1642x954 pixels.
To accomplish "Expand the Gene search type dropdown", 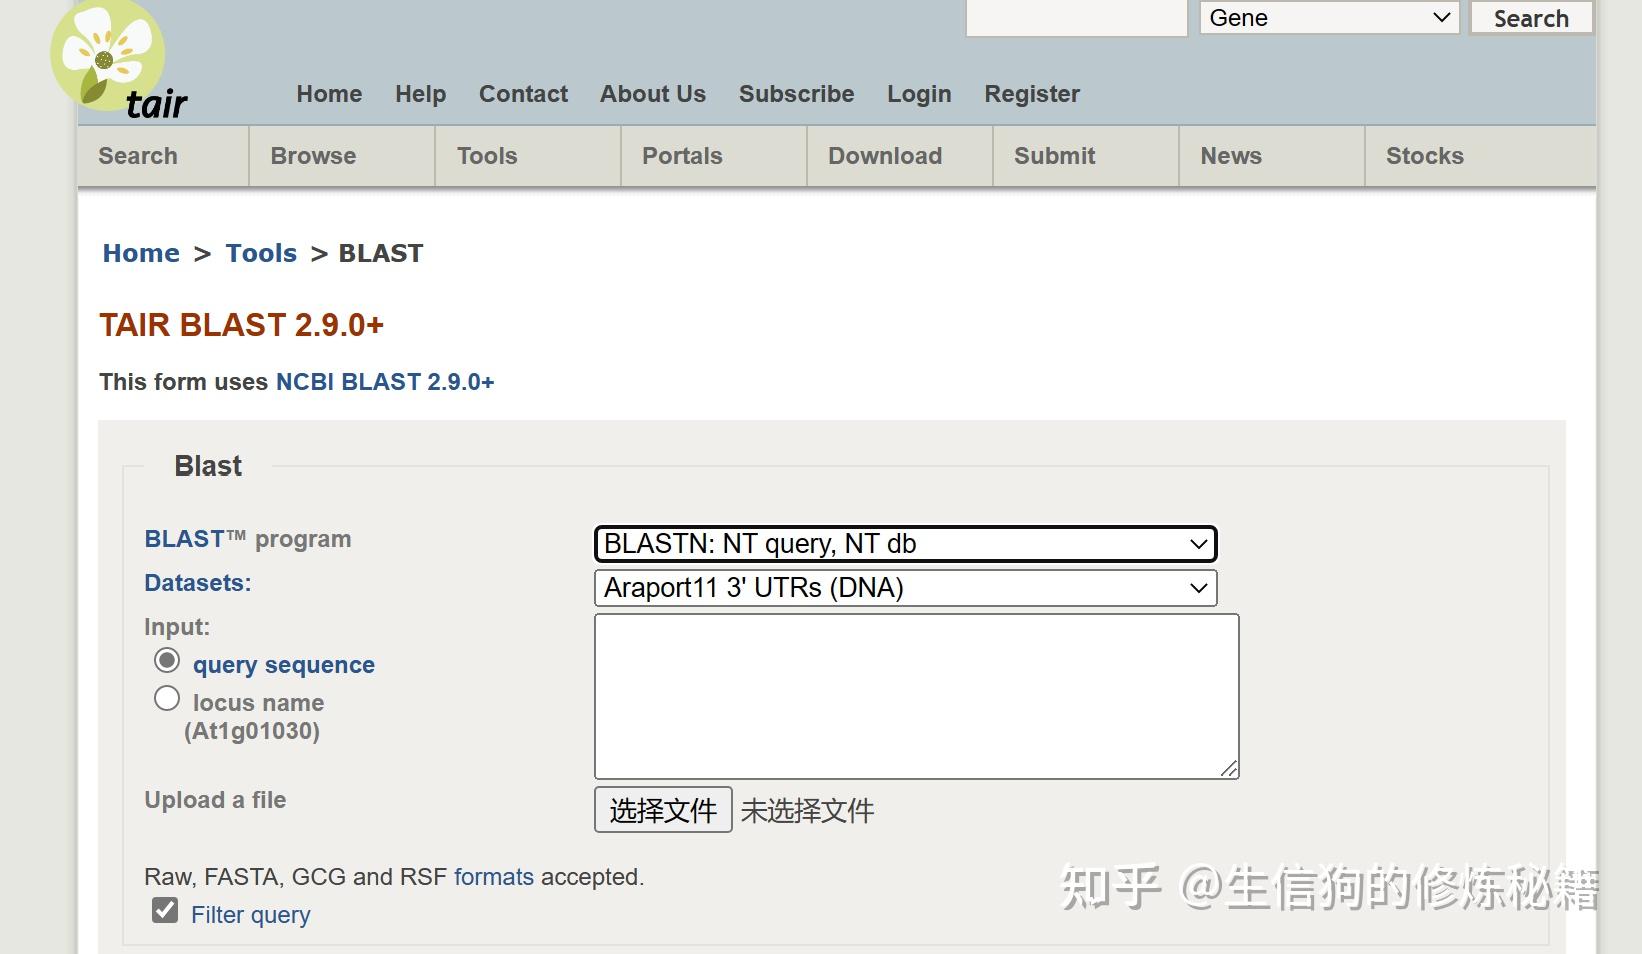I will [x=1329, y=18].
